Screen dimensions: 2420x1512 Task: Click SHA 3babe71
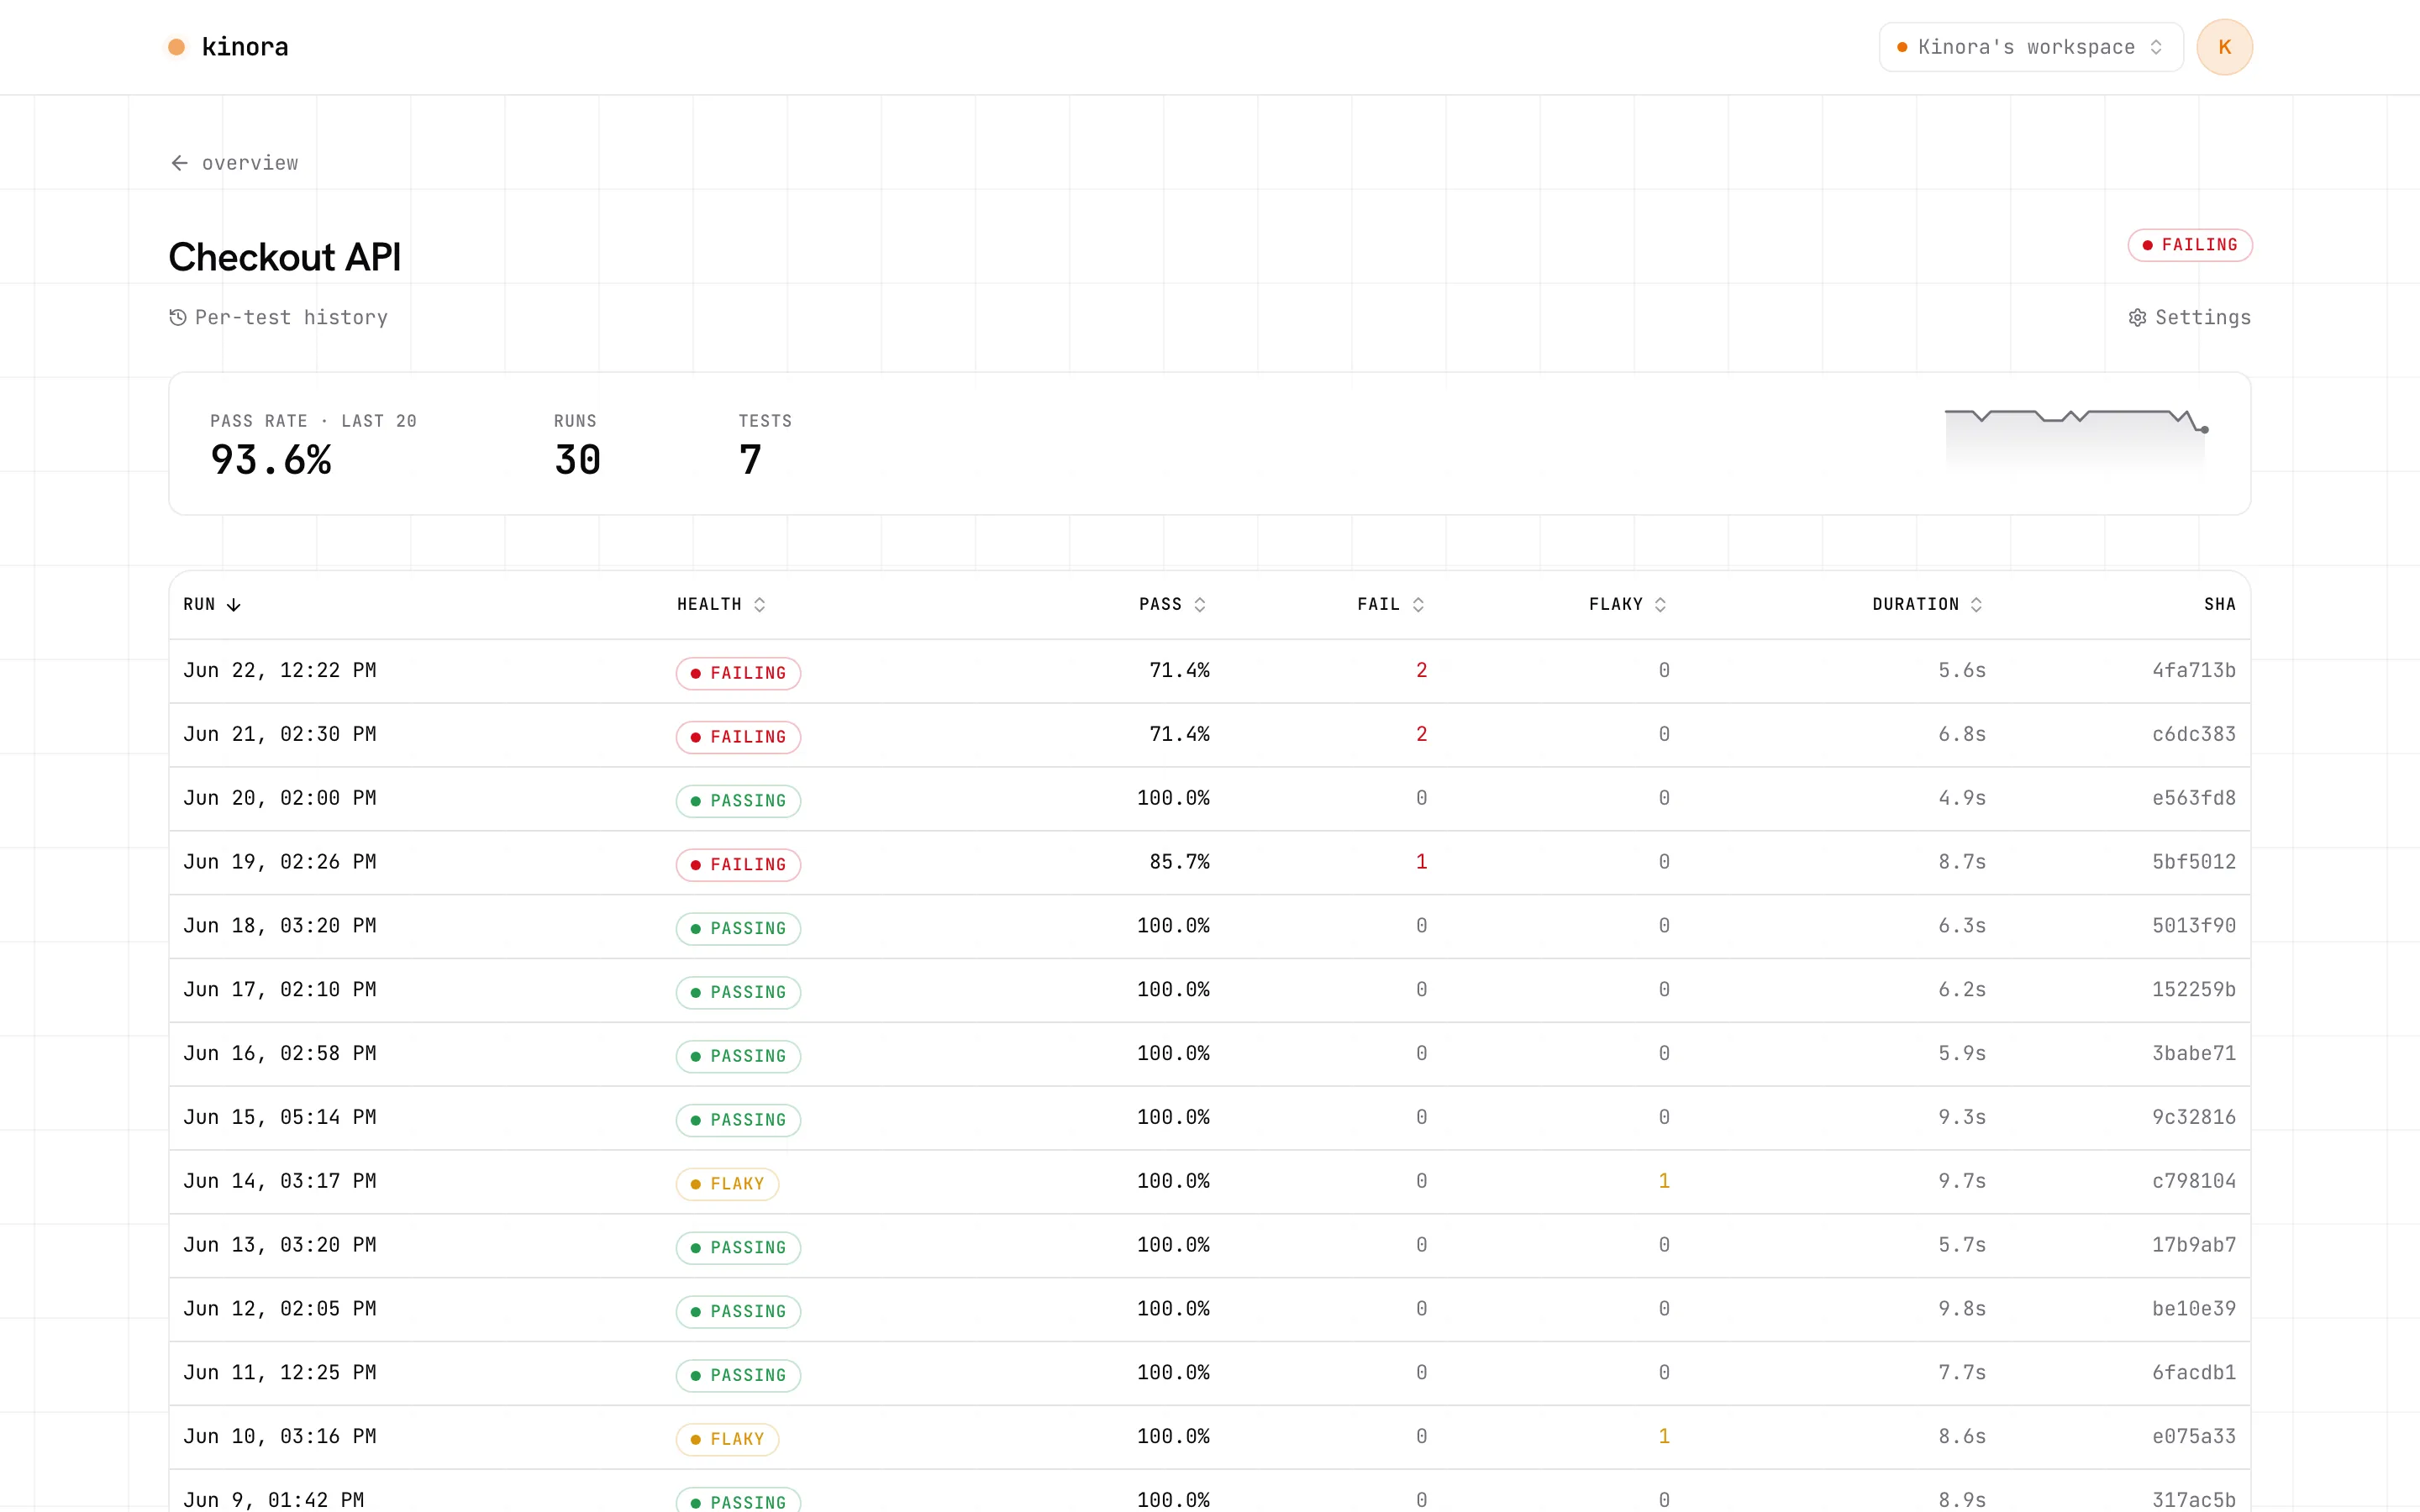coord(2194,1054)
